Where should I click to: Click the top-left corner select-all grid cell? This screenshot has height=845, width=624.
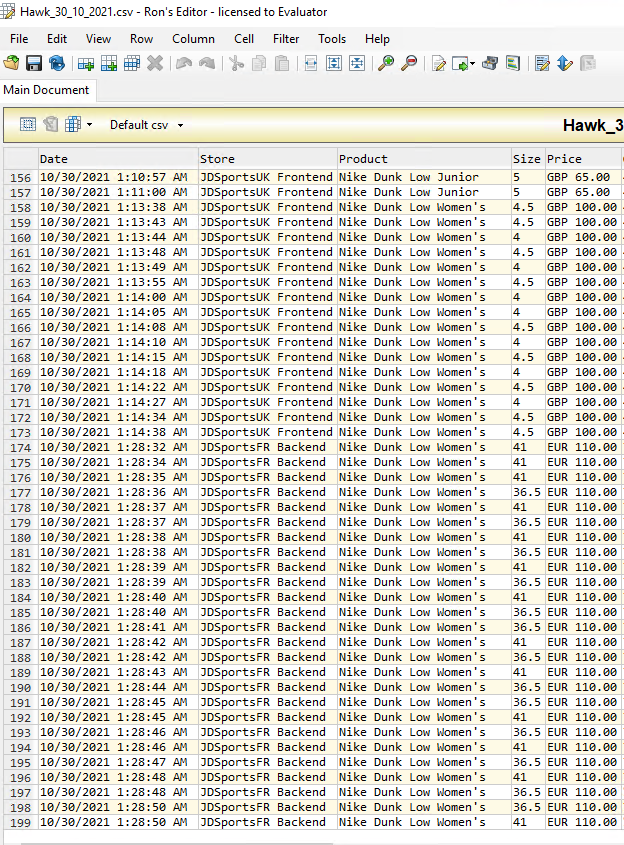point(21,159)
